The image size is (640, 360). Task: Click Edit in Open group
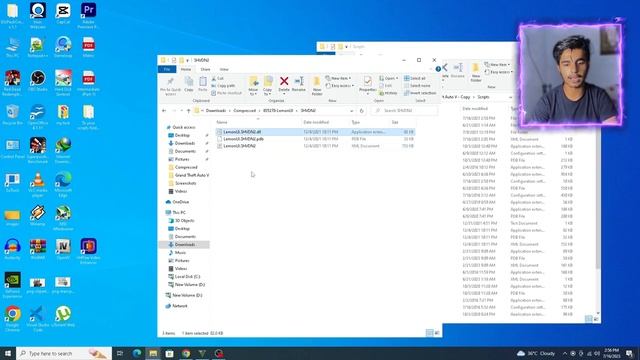(386, 86)
